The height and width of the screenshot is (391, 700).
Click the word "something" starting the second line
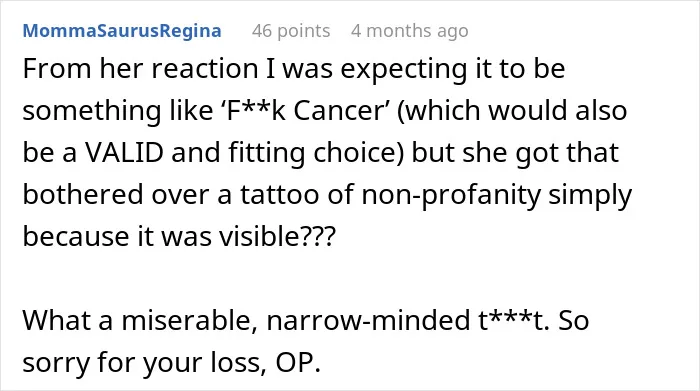coord(92,111)
